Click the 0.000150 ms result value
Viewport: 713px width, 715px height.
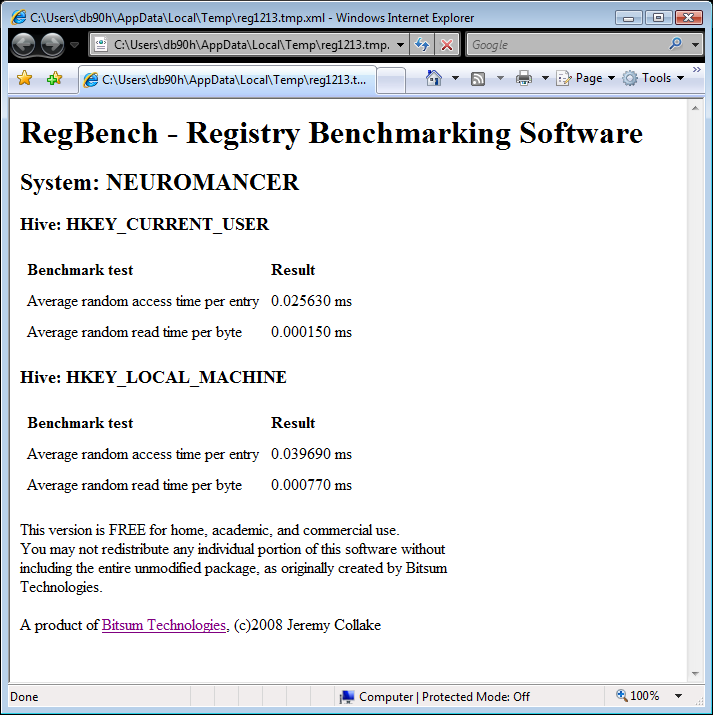[311, 332]
